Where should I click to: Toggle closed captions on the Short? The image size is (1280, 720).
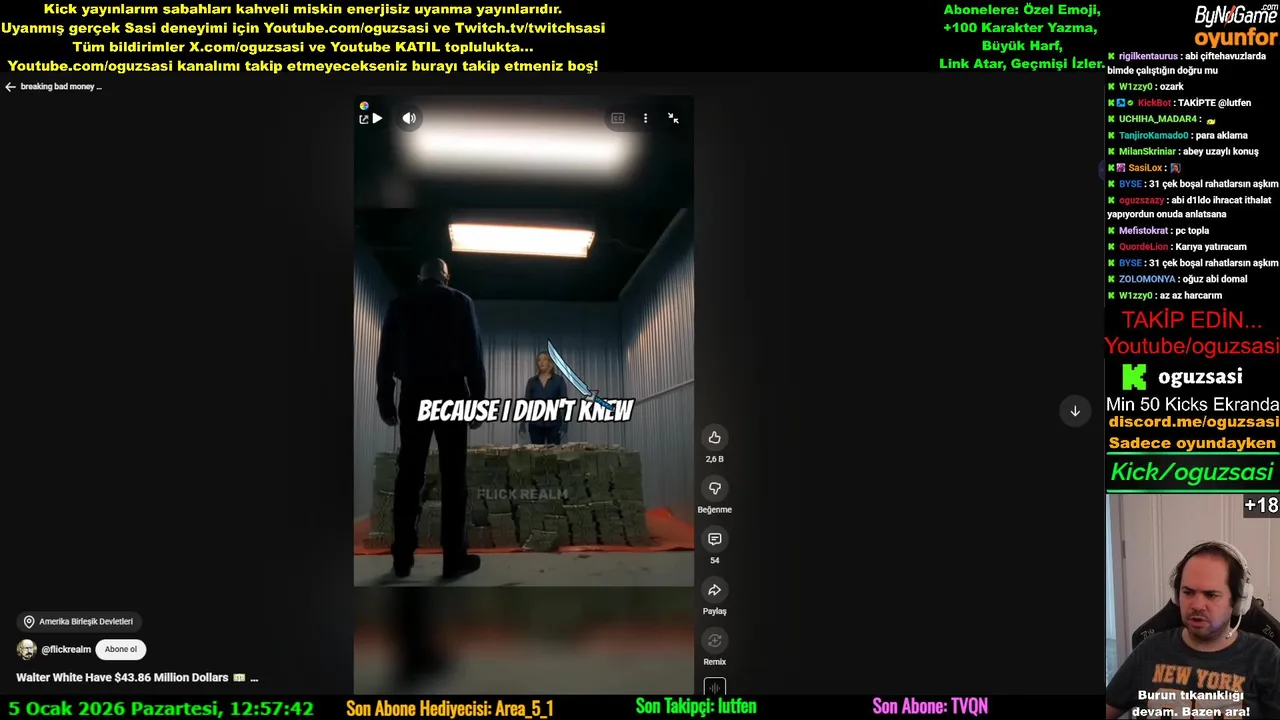point(618,118)
